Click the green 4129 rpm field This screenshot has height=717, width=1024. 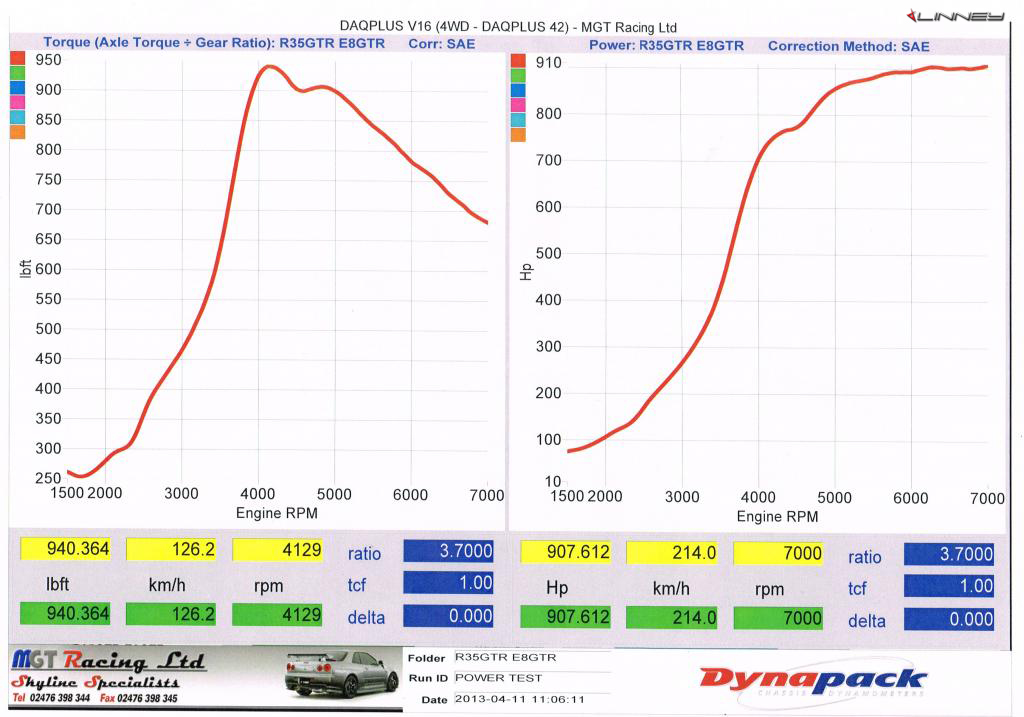coord(278,614)
